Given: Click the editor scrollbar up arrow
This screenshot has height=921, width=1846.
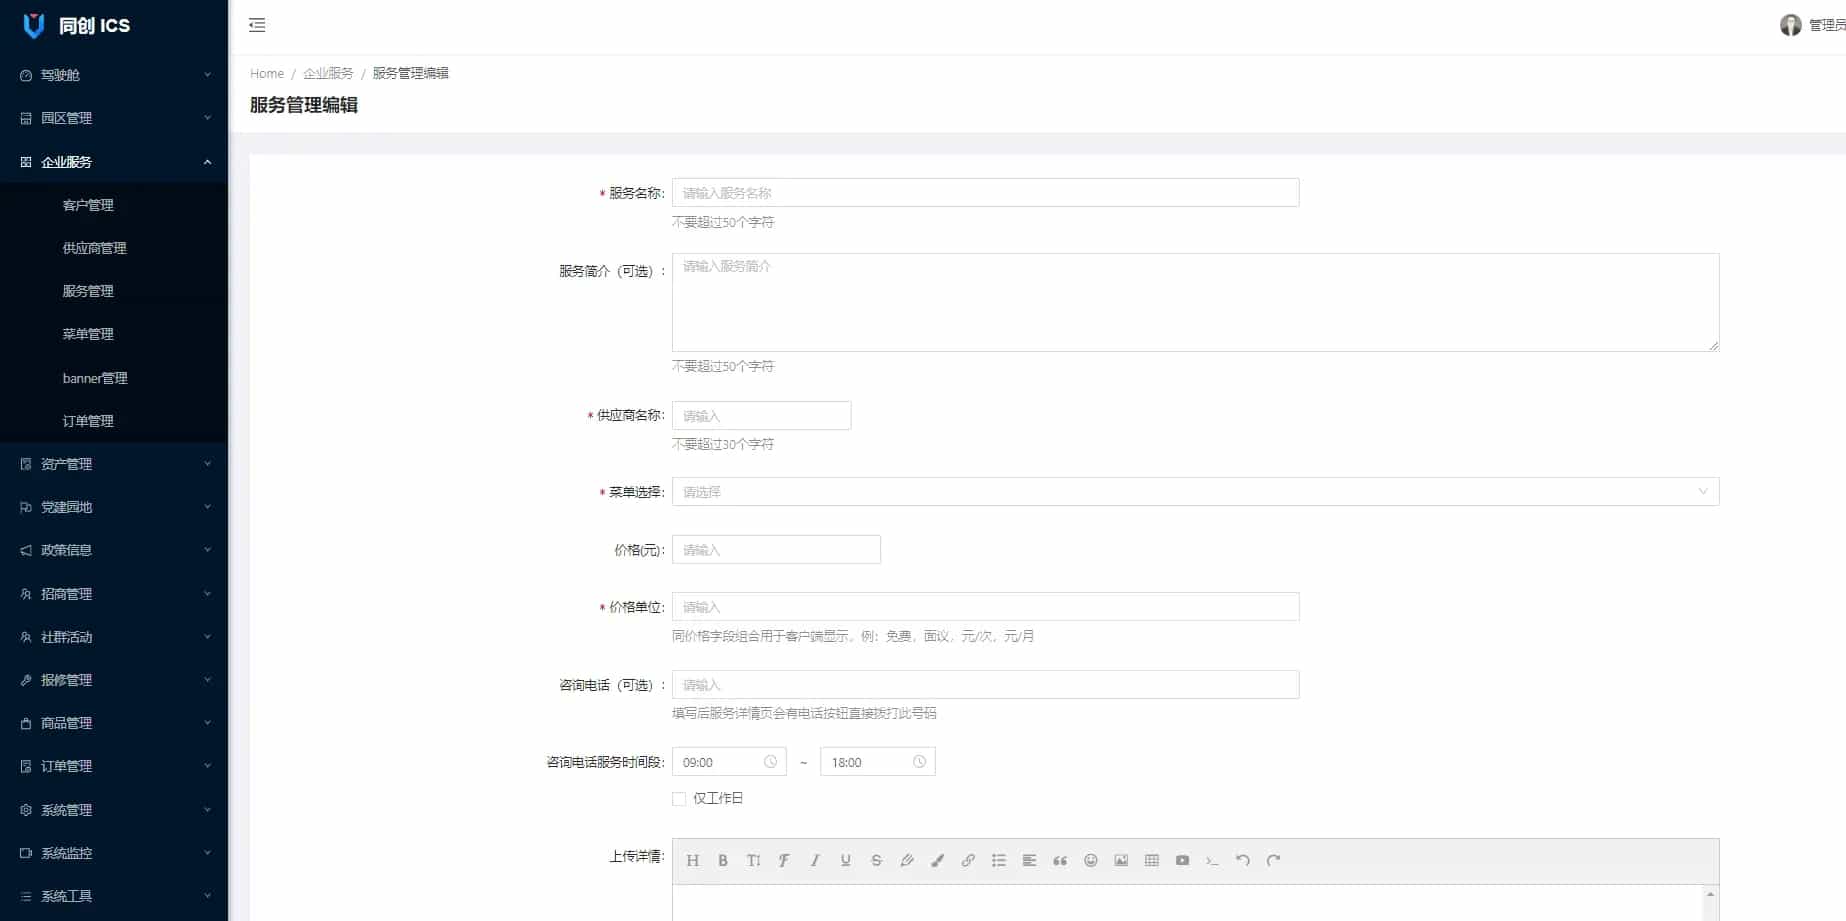Looking at the screenshot, I should [1710, 894].
